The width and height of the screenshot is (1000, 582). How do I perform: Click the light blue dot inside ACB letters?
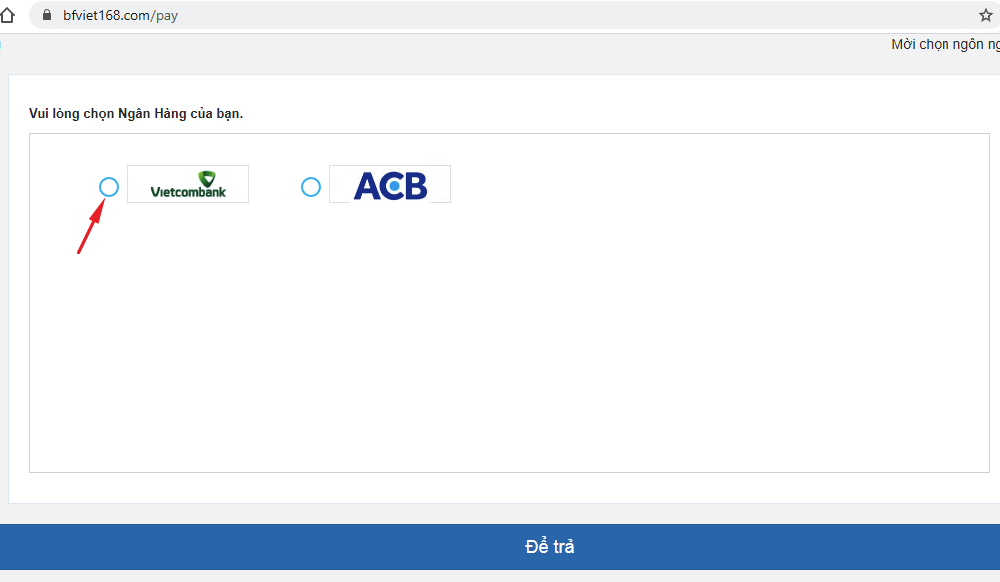point(395,186)
